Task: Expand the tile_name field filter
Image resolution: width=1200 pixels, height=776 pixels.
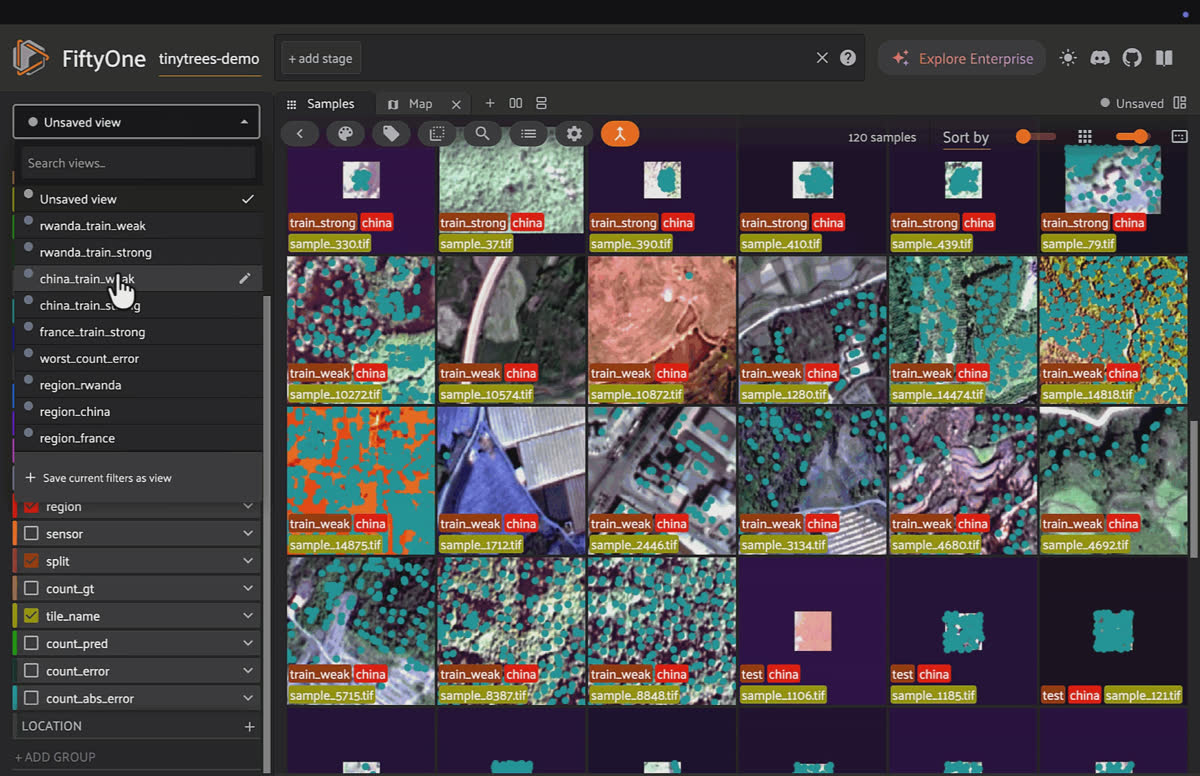Action: (248, 616)
